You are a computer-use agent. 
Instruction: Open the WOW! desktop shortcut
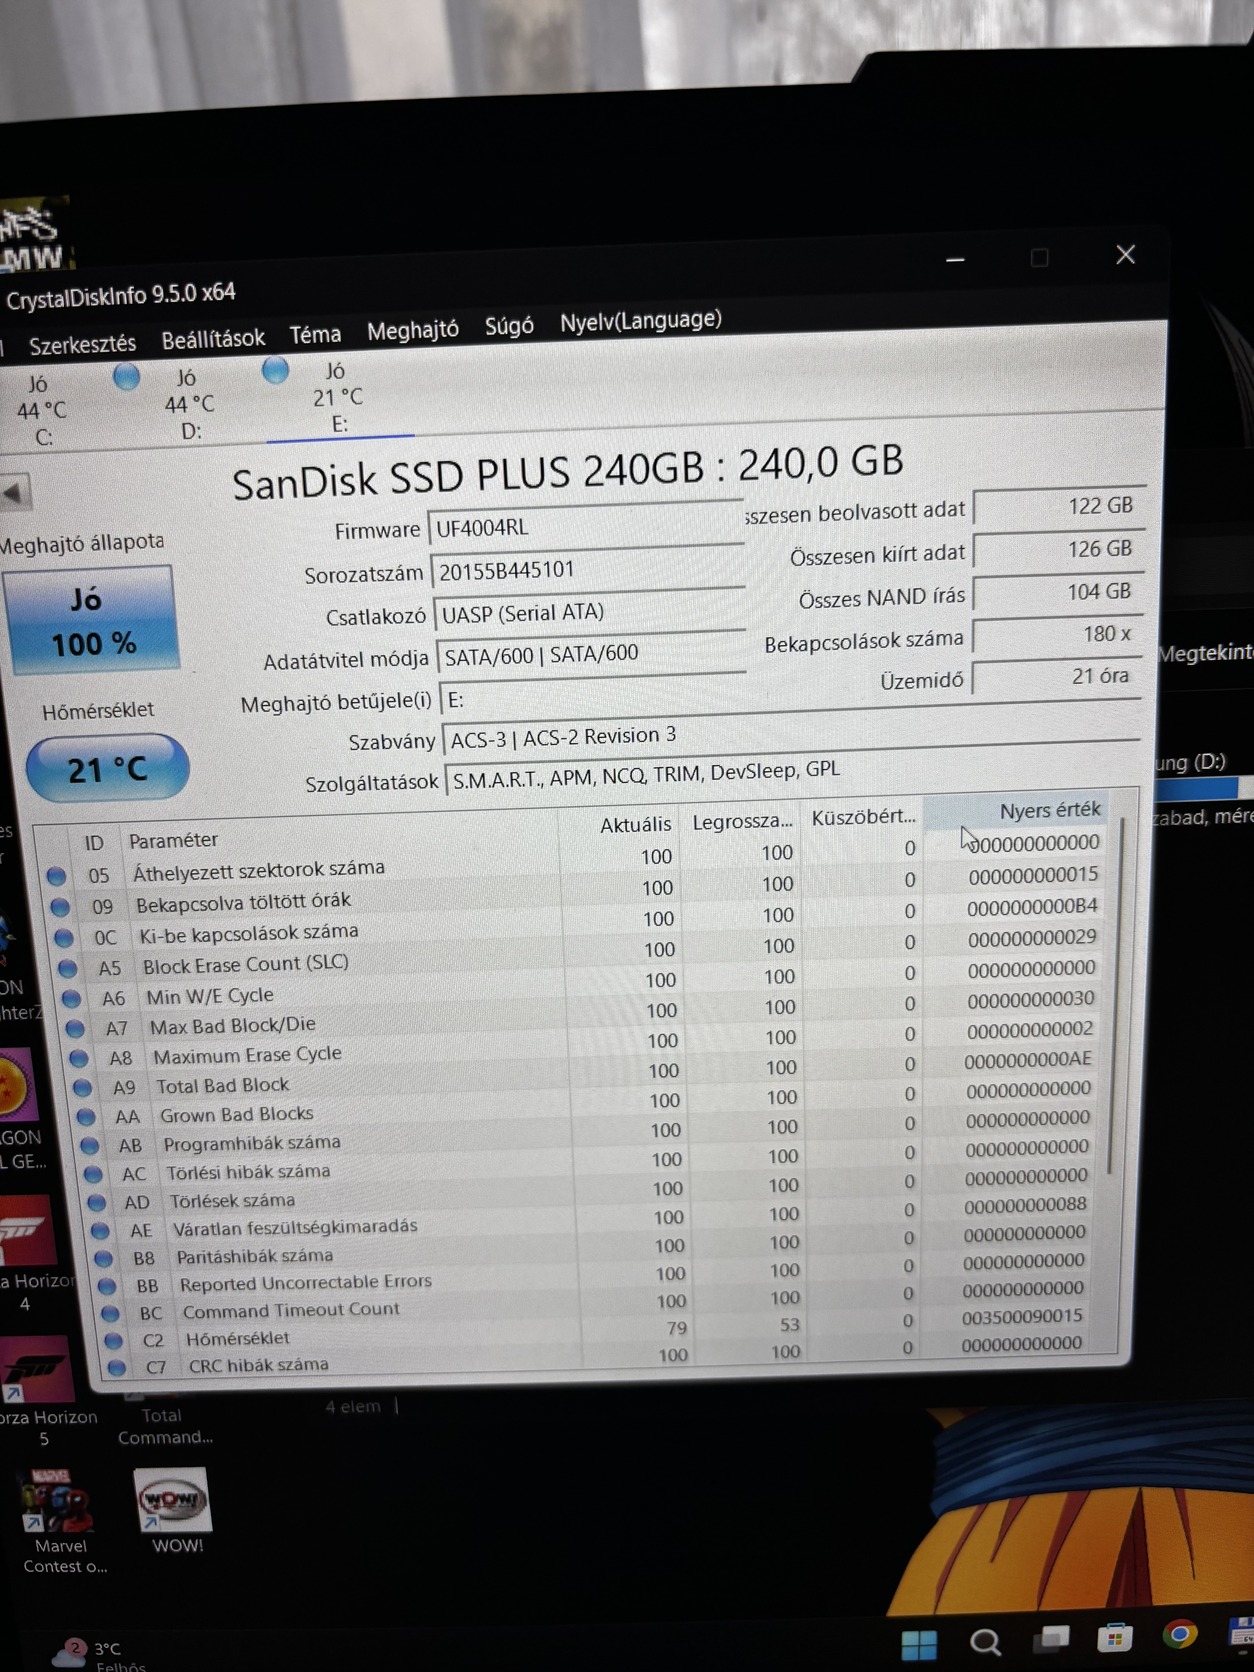point(175,1510)
